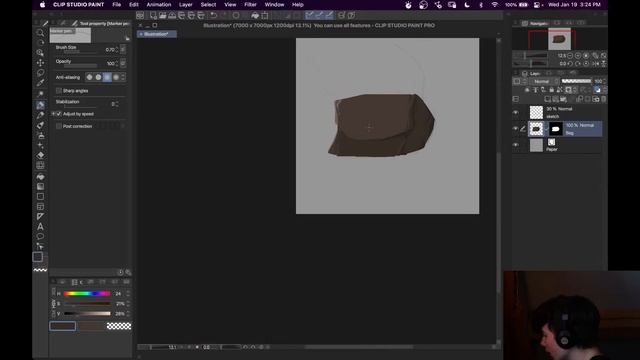Image resolution: width=640 pixels, height=360 pixels.
Task: Open the CLIP STUDIO PAINT app menu
Action: [78, 4]
